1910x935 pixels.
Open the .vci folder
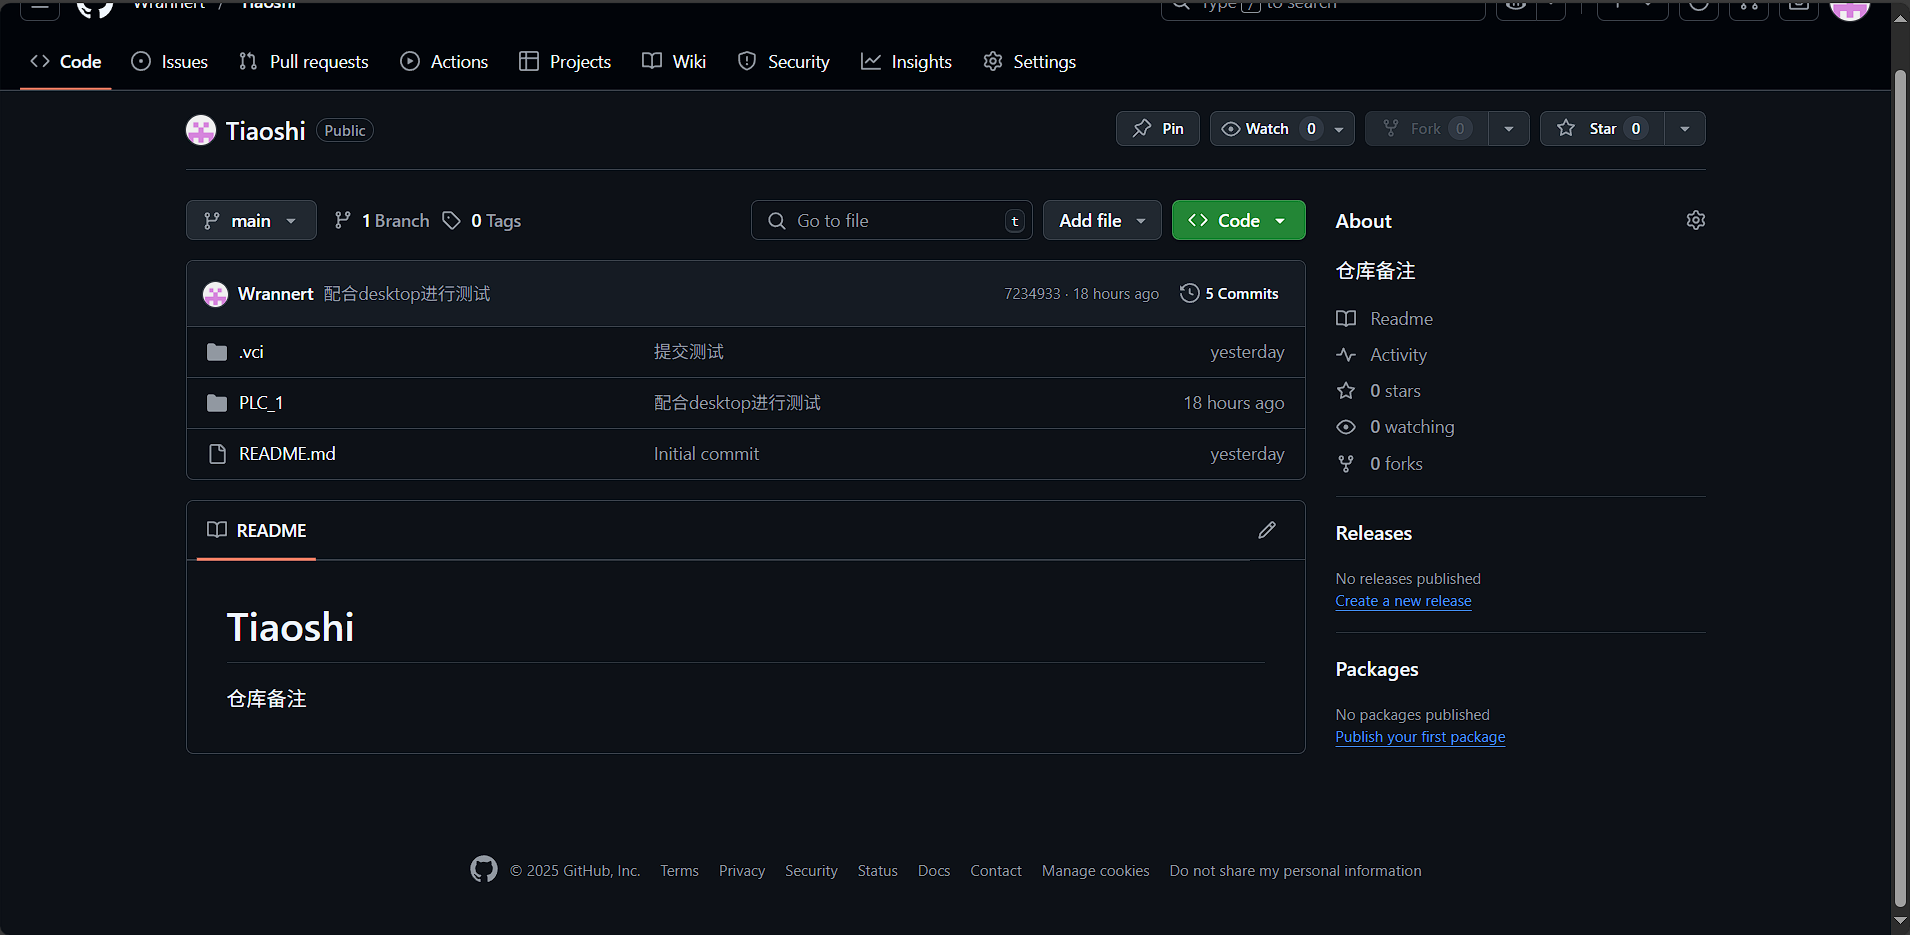tap(251, 351)
